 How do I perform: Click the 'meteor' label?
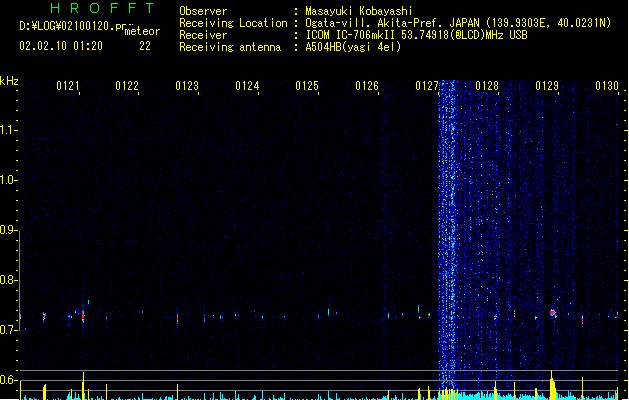(142, 31)
